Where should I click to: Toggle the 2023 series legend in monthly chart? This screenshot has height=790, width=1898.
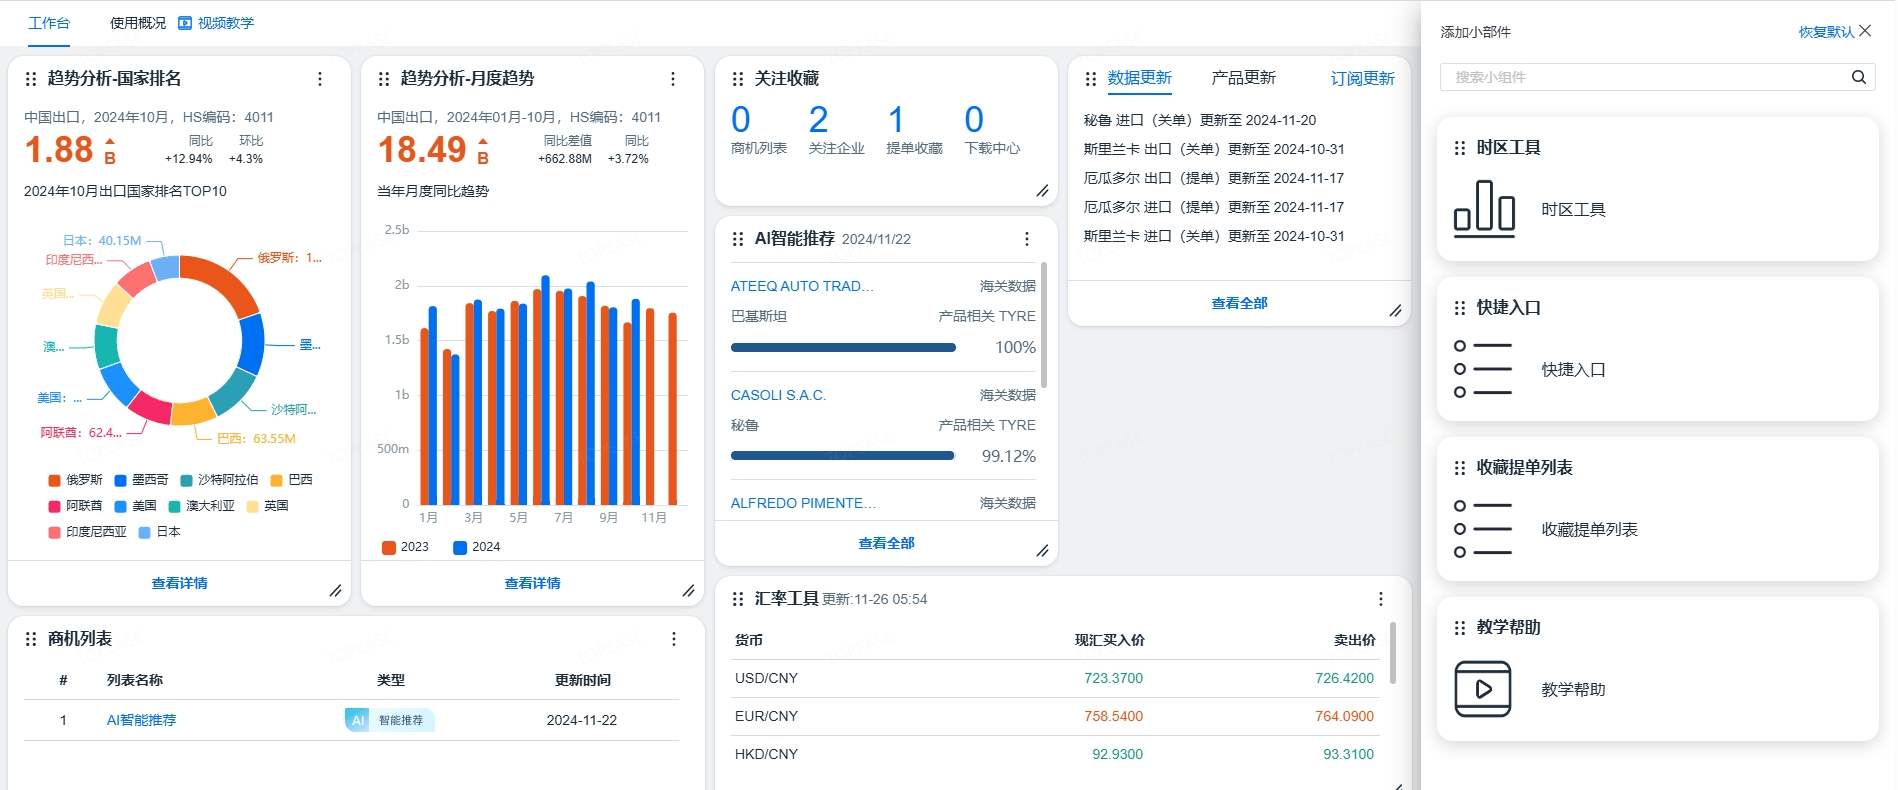405,547
